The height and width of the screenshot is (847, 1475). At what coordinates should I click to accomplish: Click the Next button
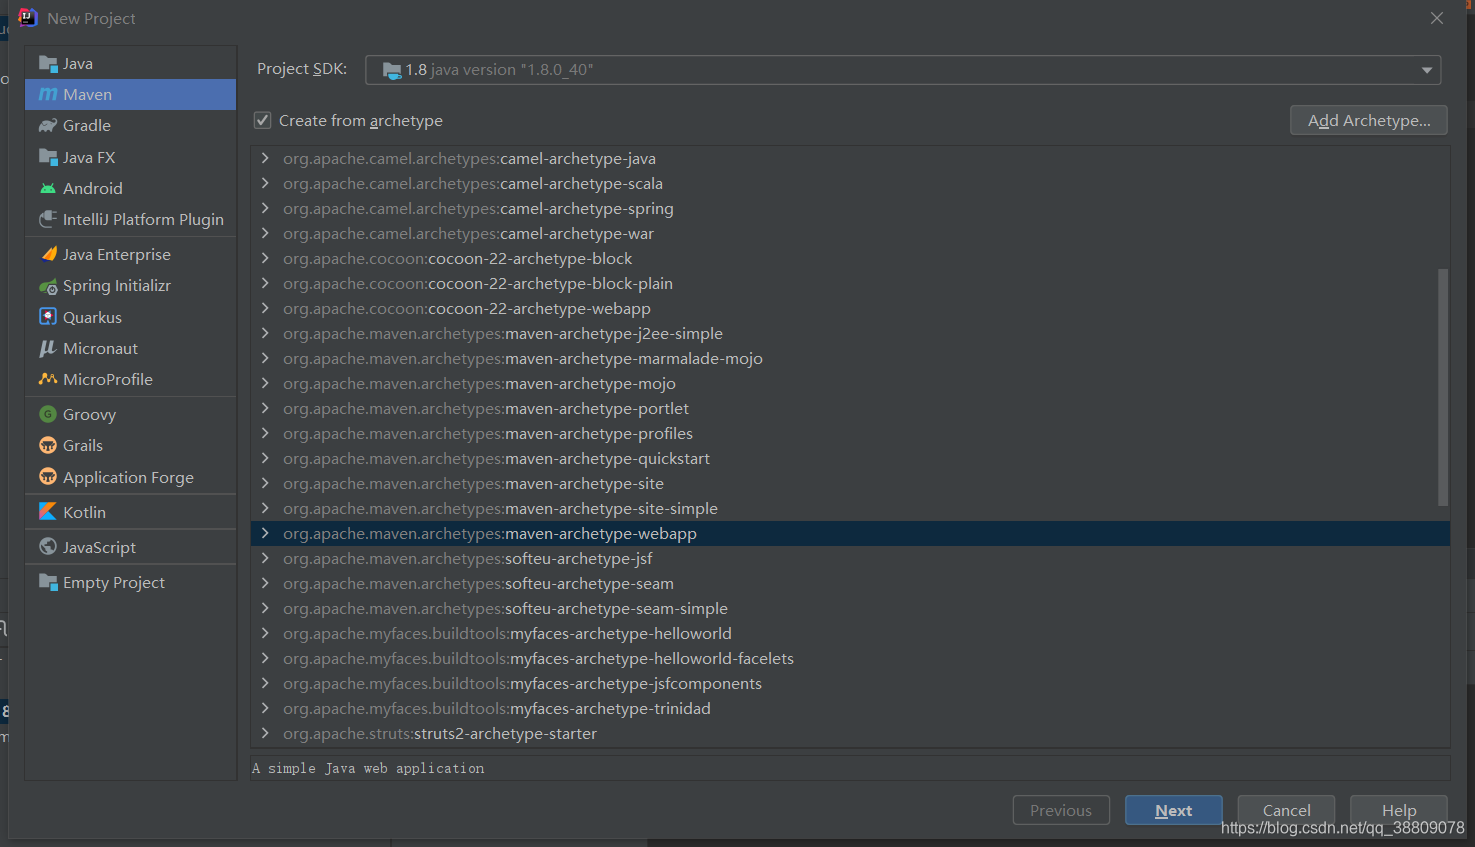pyautogui.click(x=1174, y=810)
